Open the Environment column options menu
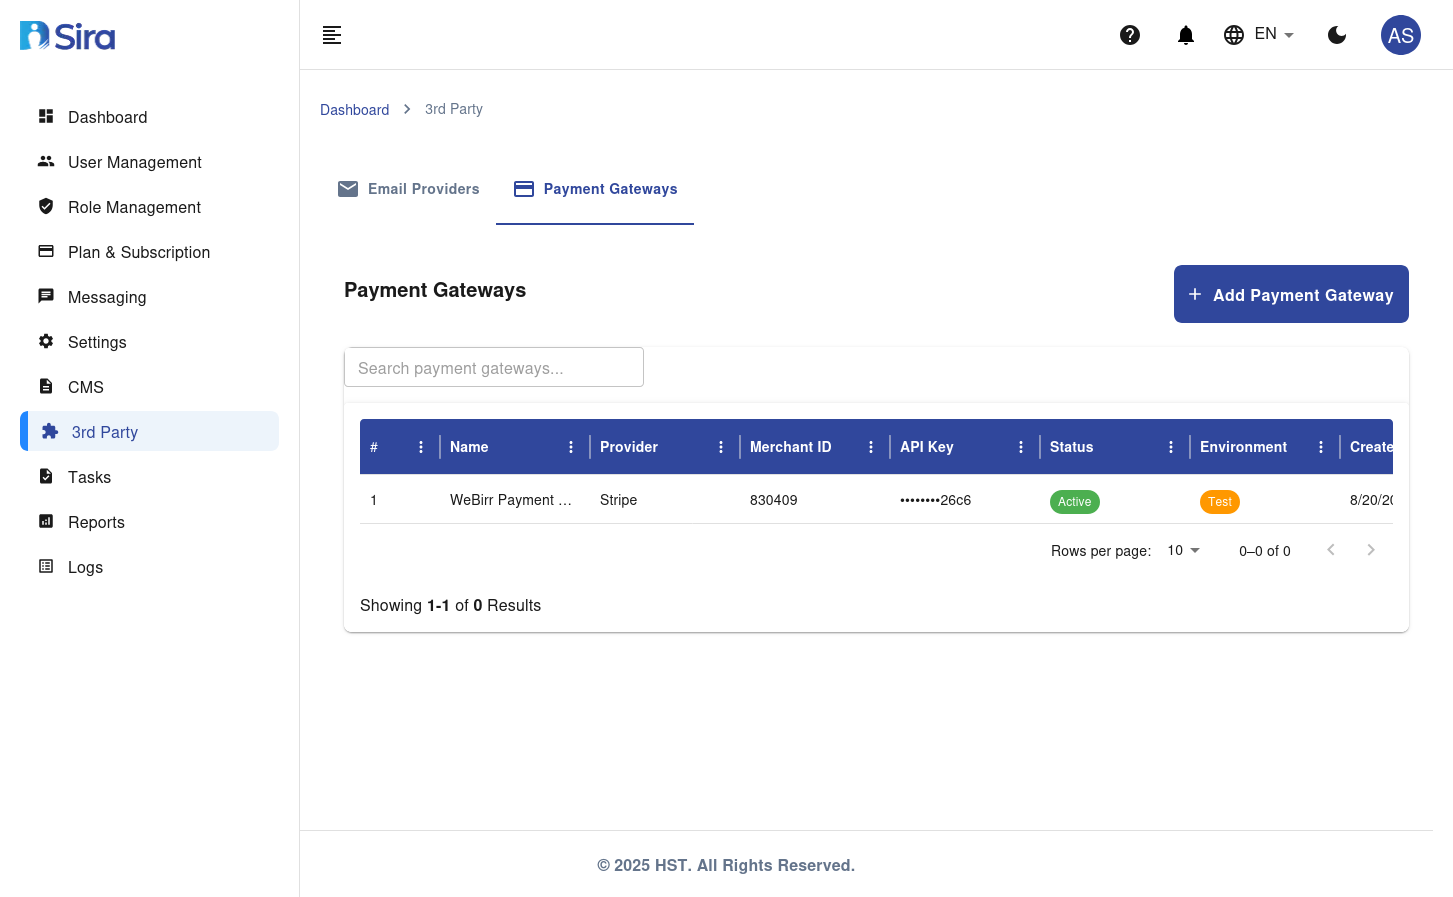1453x897 pixels. point(1321,447)
